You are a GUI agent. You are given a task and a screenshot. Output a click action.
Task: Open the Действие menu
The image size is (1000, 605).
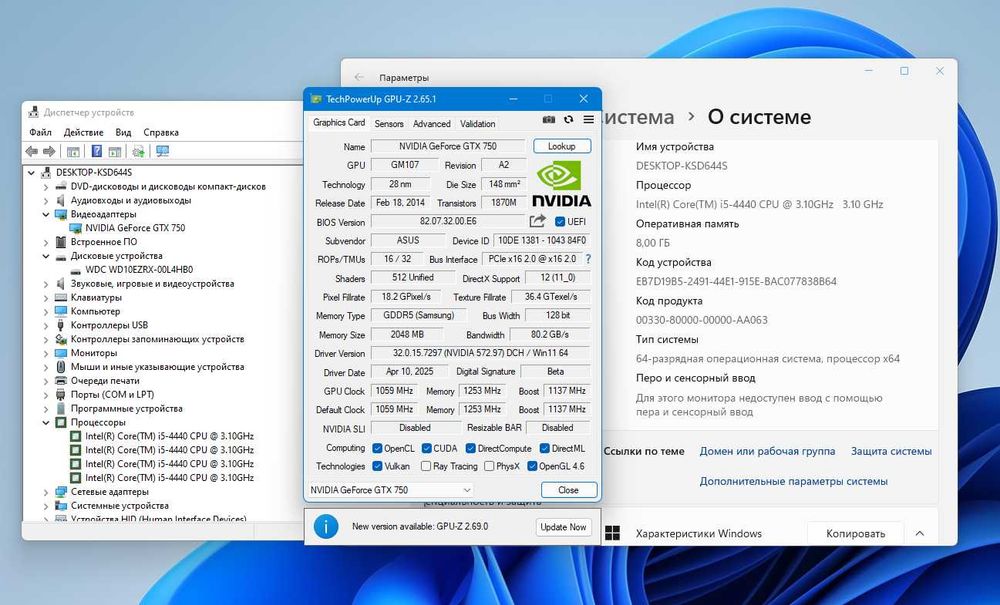[84, 132]
